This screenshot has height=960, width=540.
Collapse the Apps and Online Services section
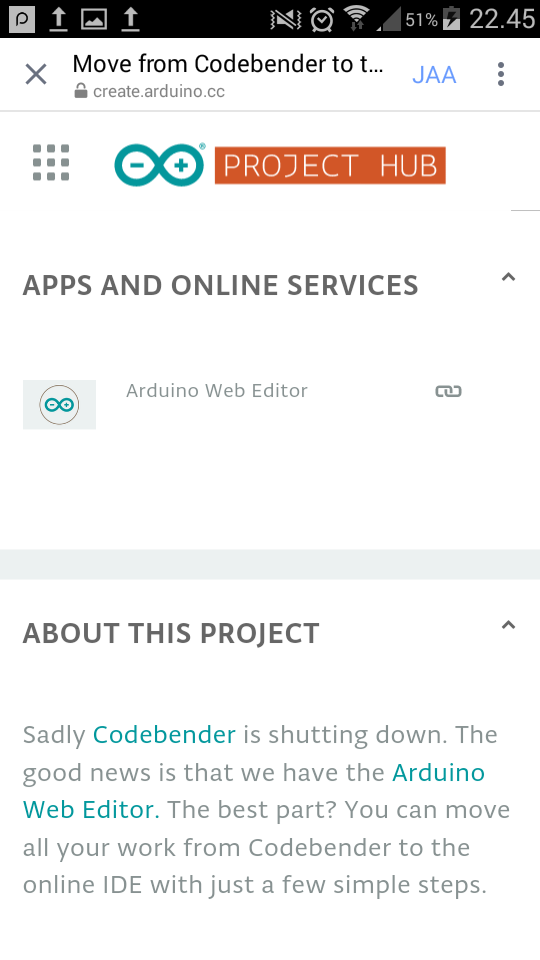pos(508,277)
